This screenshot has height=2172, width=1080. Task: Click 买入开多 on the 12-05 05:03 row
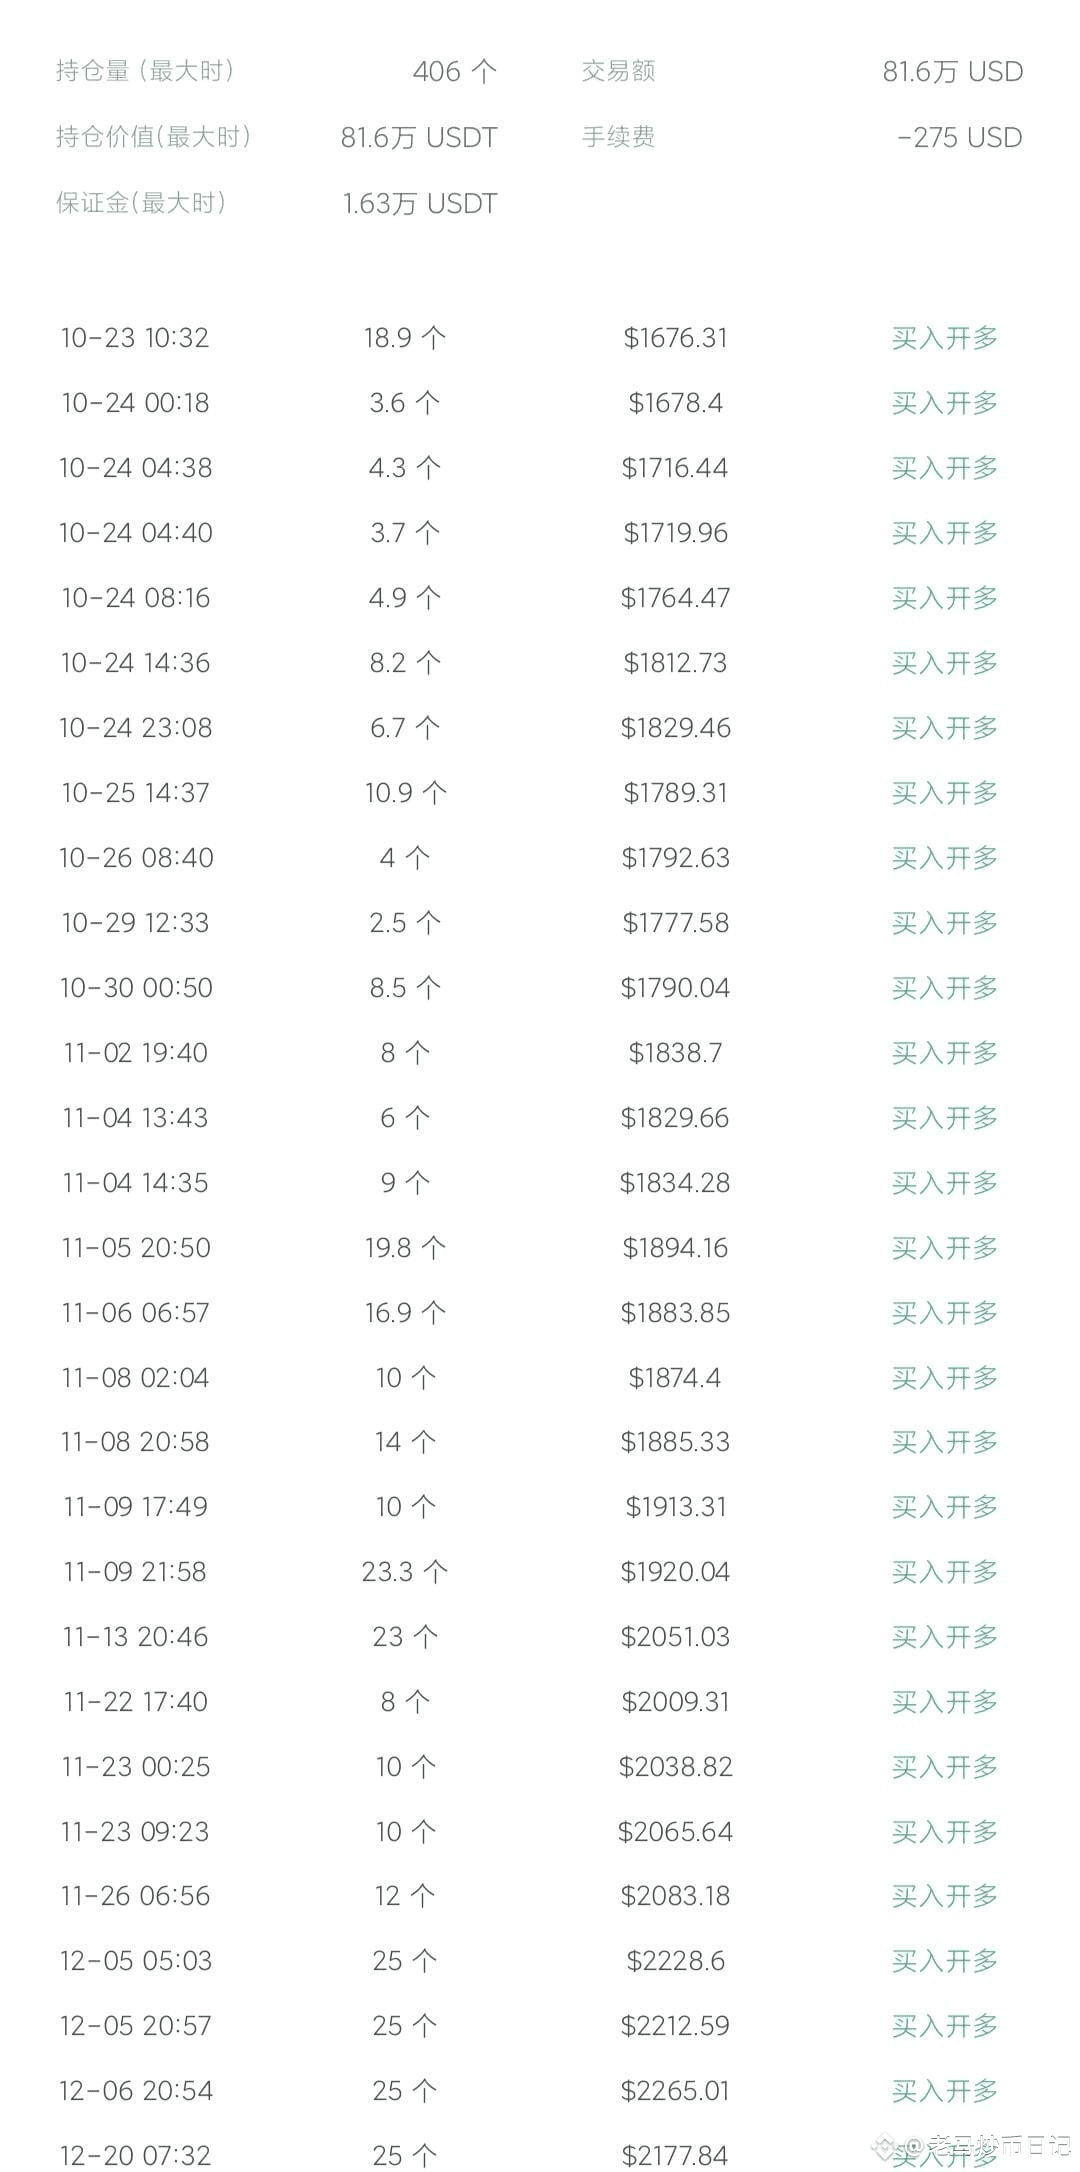point(944,1961)
